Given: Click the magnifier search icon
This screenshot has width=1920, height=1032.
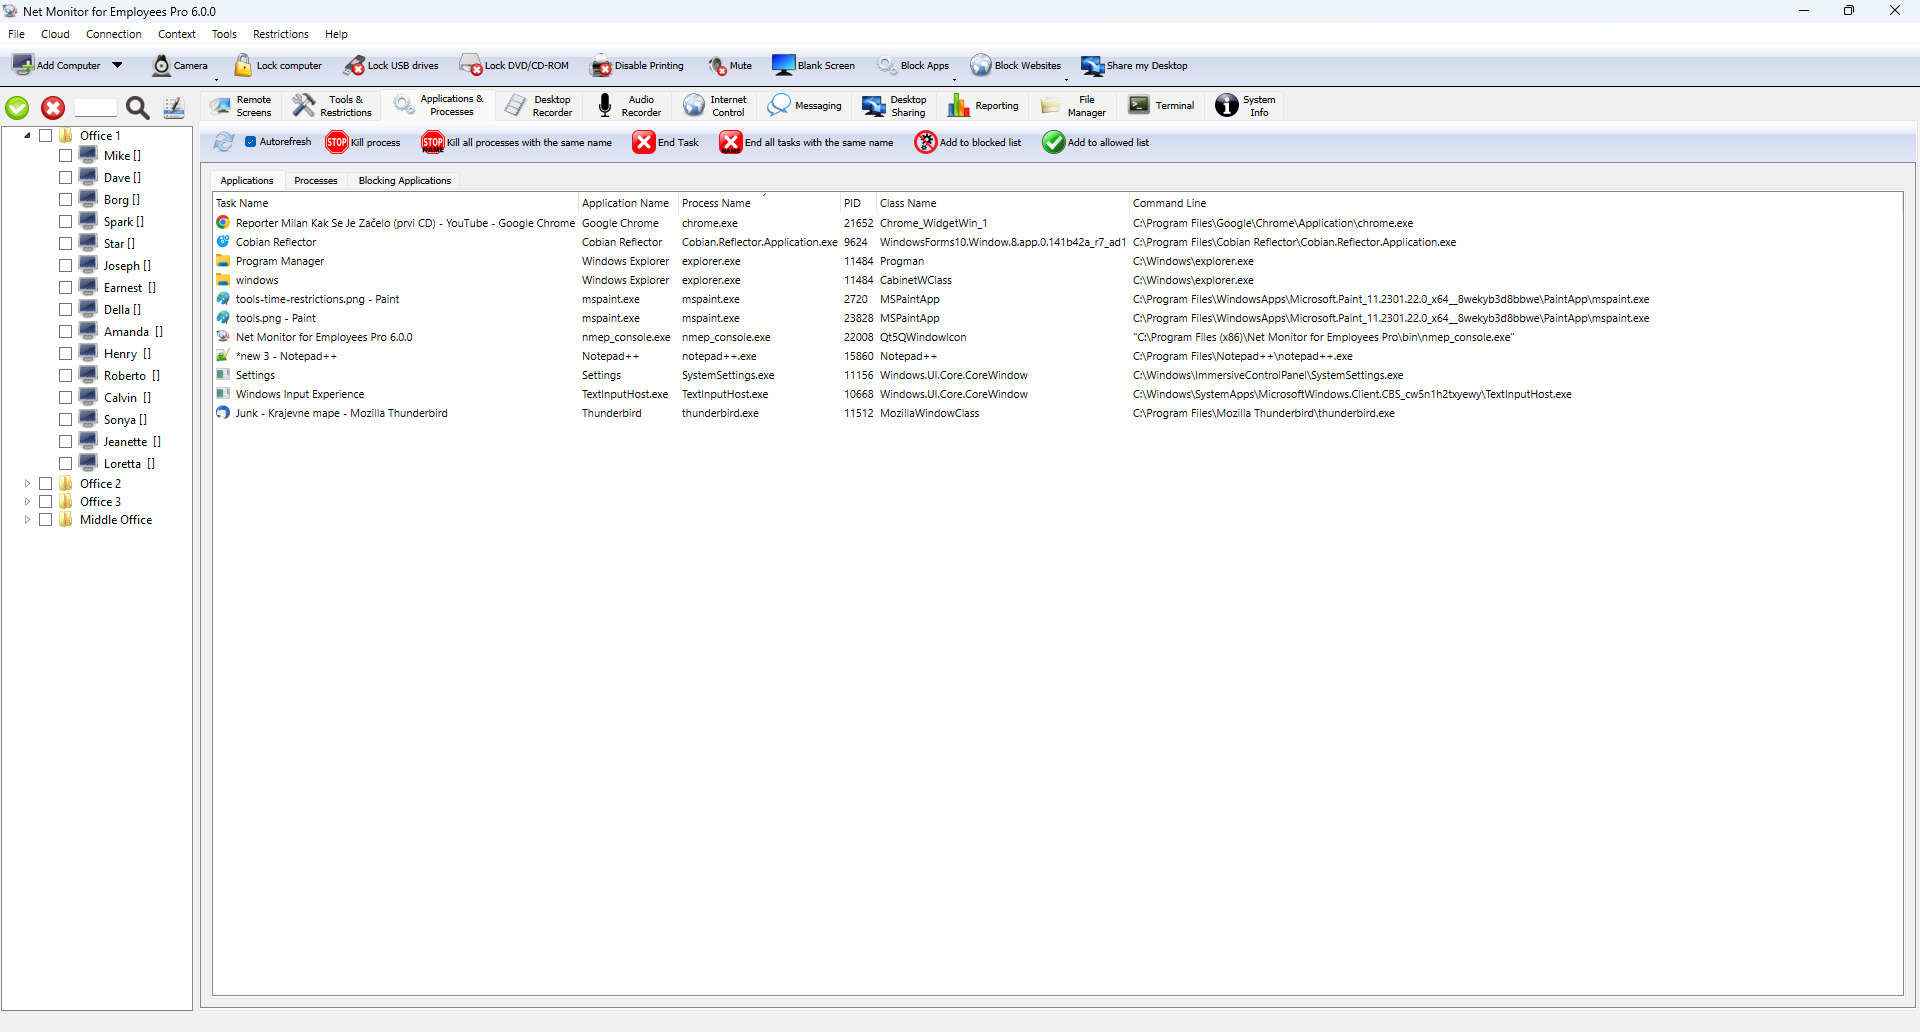Looking at the screenshot, I should pos(138,108).
